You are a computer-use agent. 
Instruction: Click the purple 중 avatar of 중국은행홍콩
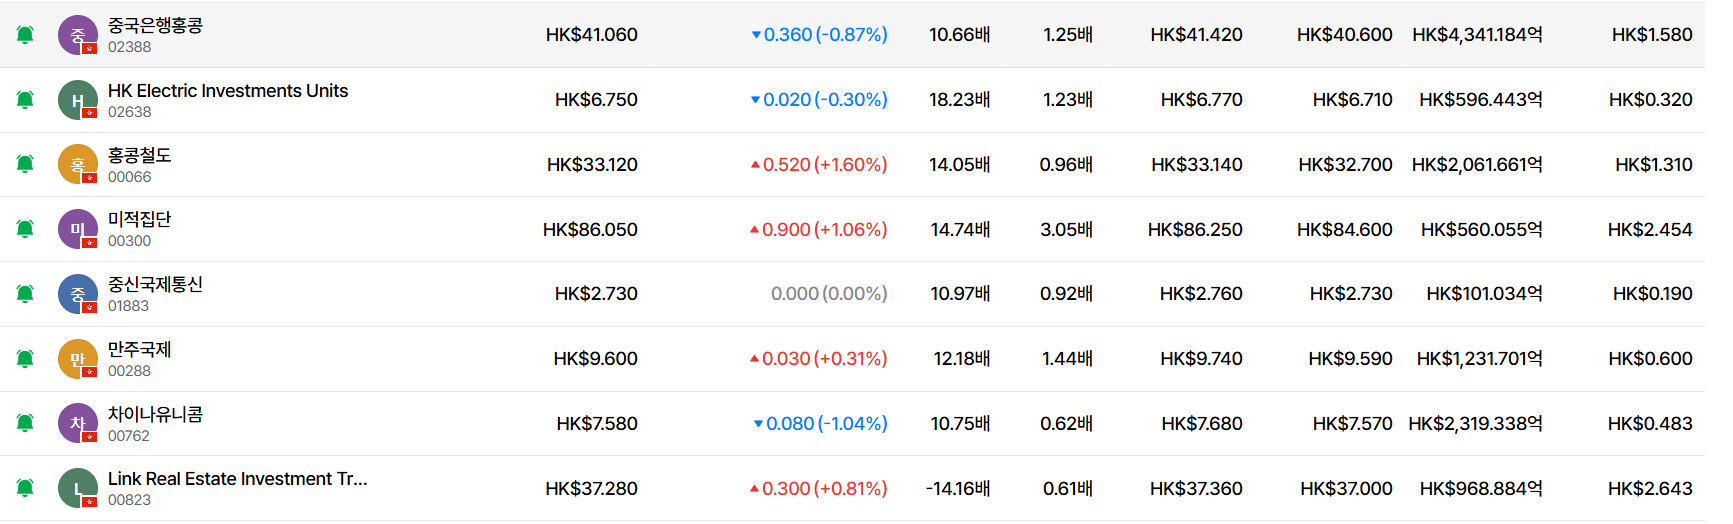point(77,35)
